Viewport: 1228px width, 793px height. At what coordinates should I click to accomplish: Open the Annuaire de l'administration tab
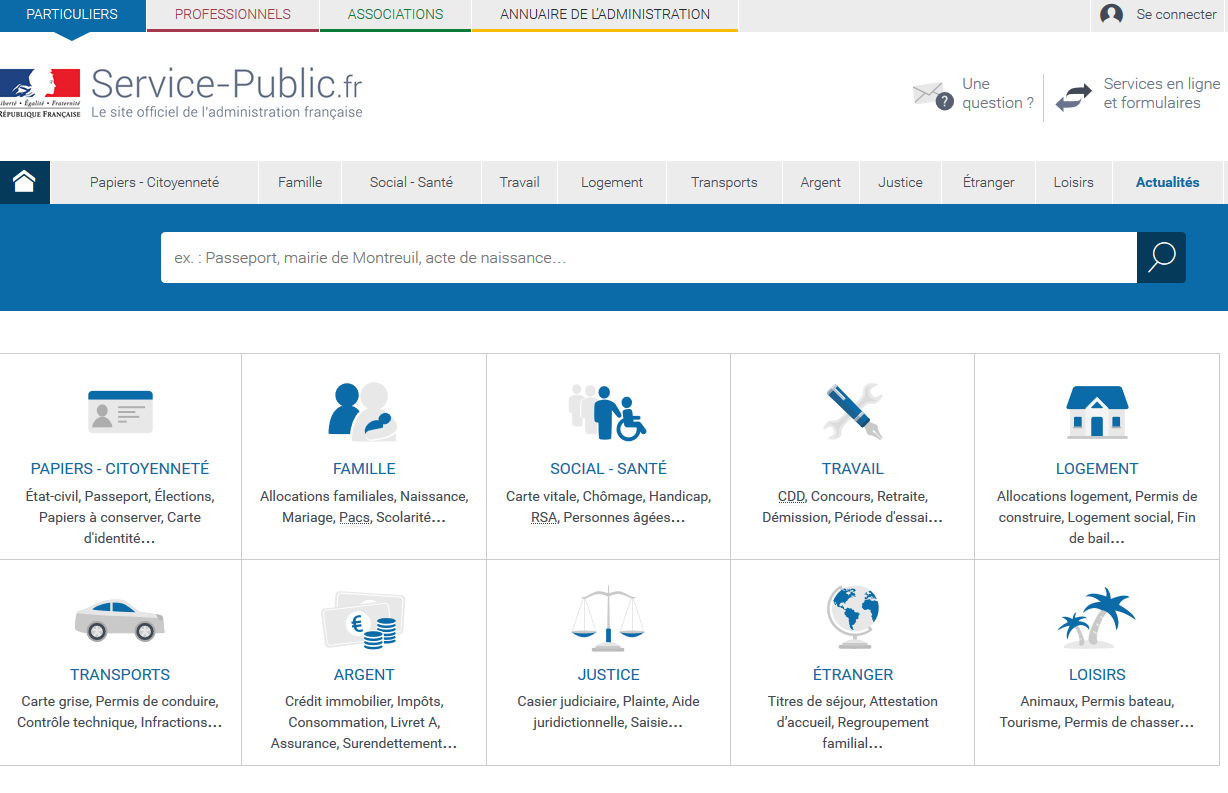coord(605,15)
